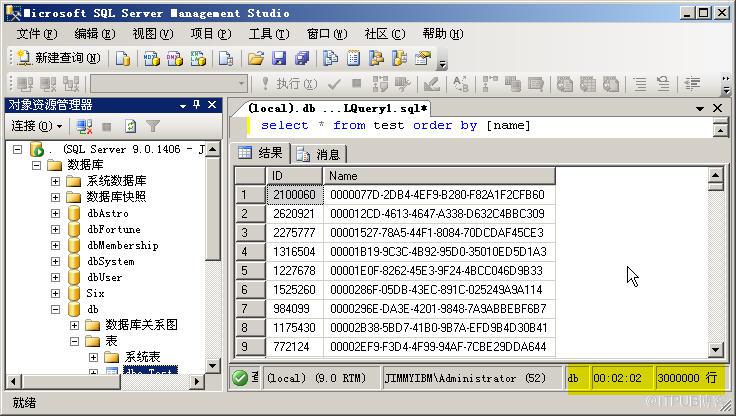736x416 pixels.
Task: Click the New Query (新建查询) button
Action: (59, 58)
